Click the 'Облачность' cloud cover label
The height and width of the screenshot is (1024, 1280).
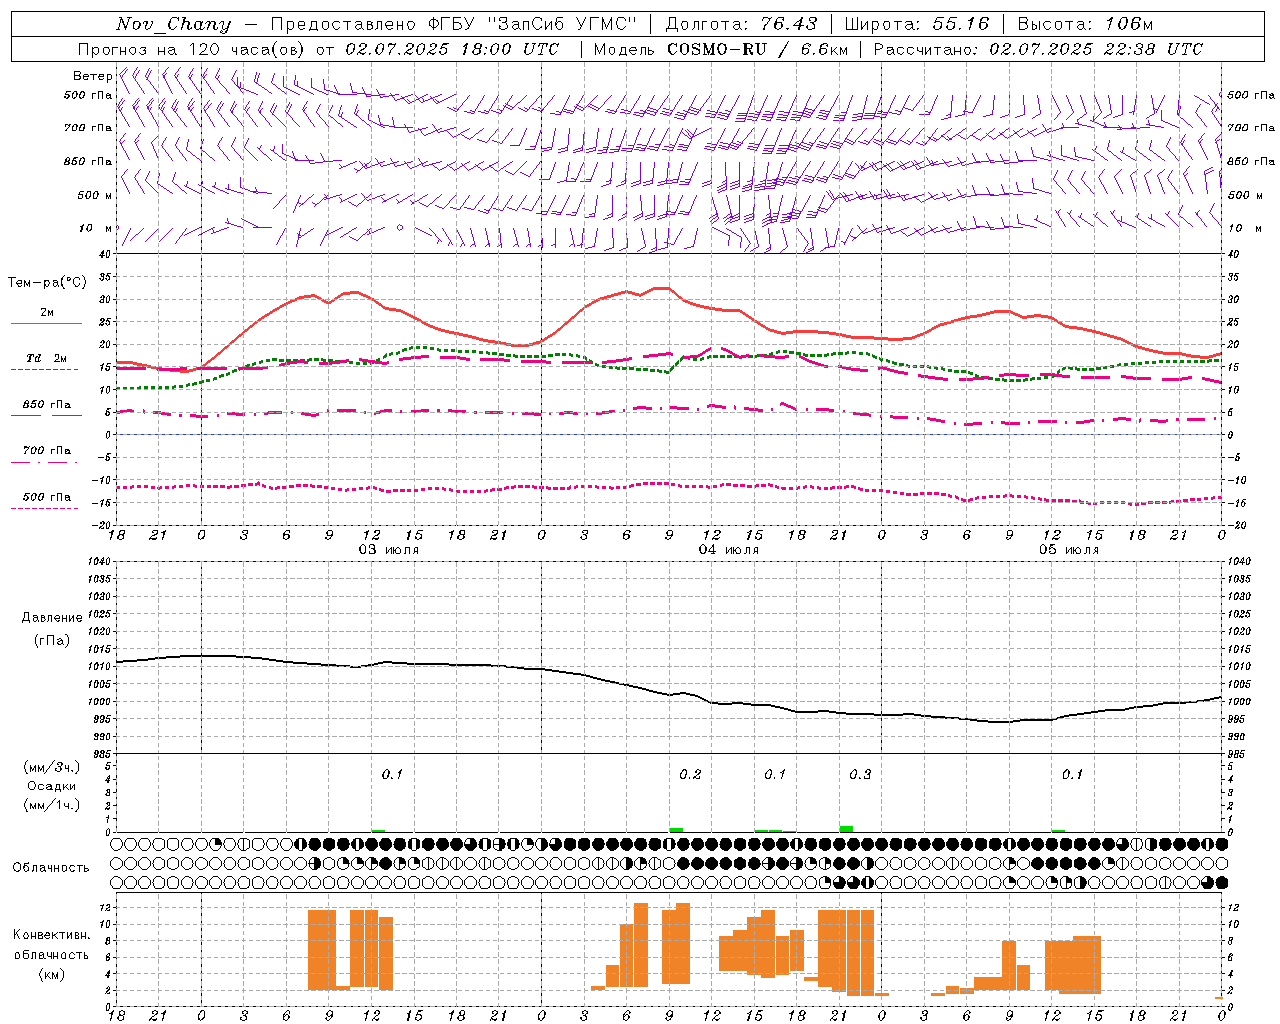[x=51, y=868]
